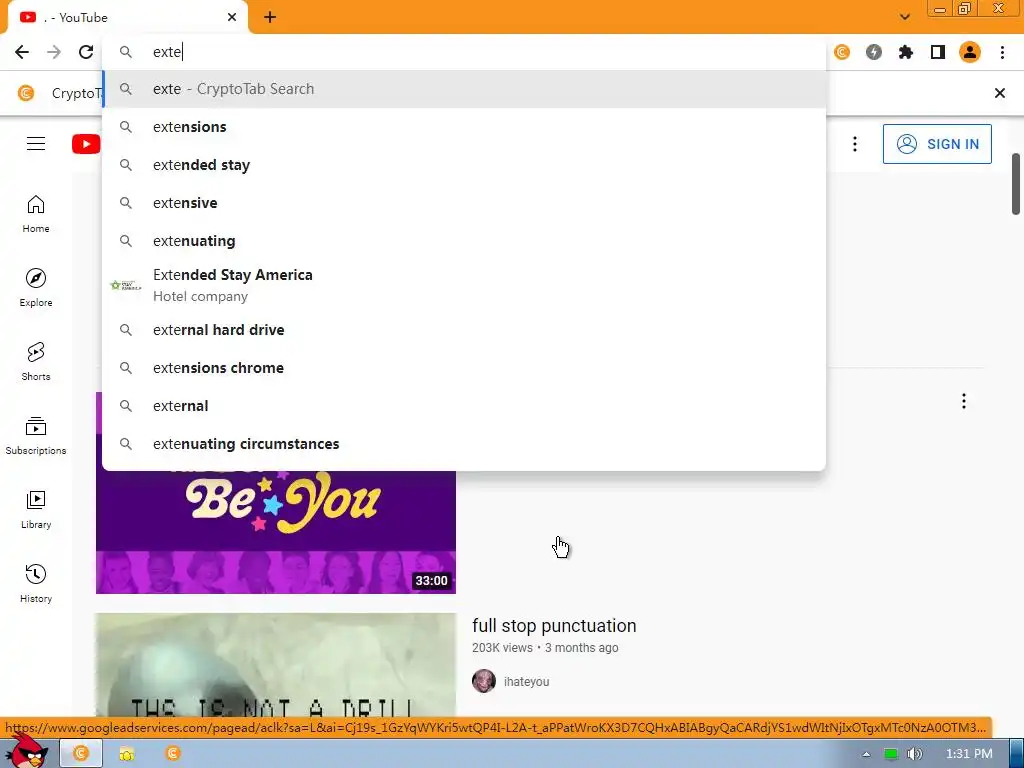The width and height of the screenshot is (1024, 768).
Task: Open the Be You video thumbnail
Action: 276,532
